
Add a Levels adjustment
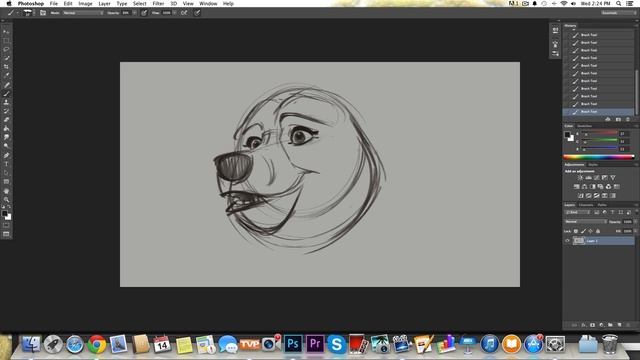coord(588,178)
